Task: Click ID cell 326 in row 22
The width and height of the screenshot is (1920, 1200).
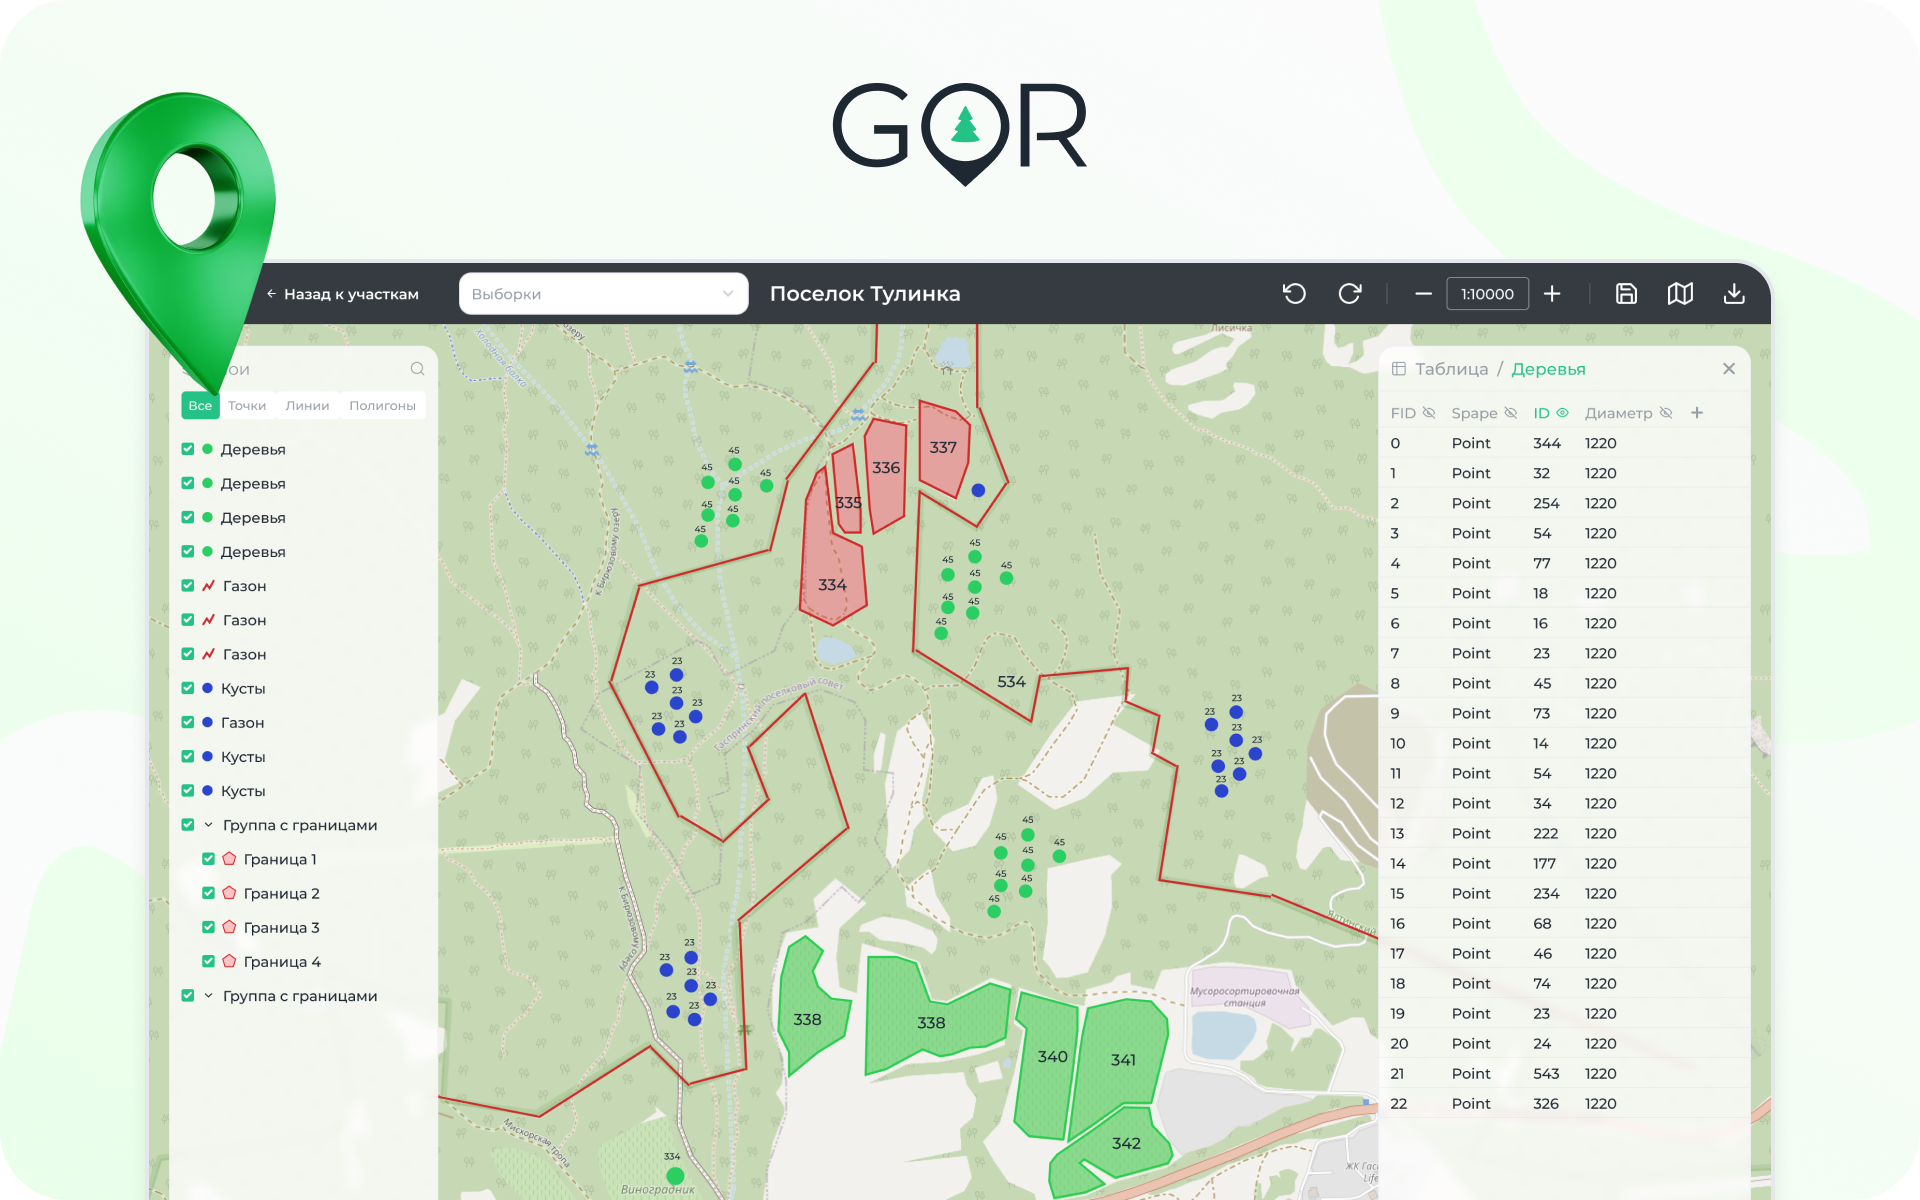Action: click(x=1546, y=1103)
